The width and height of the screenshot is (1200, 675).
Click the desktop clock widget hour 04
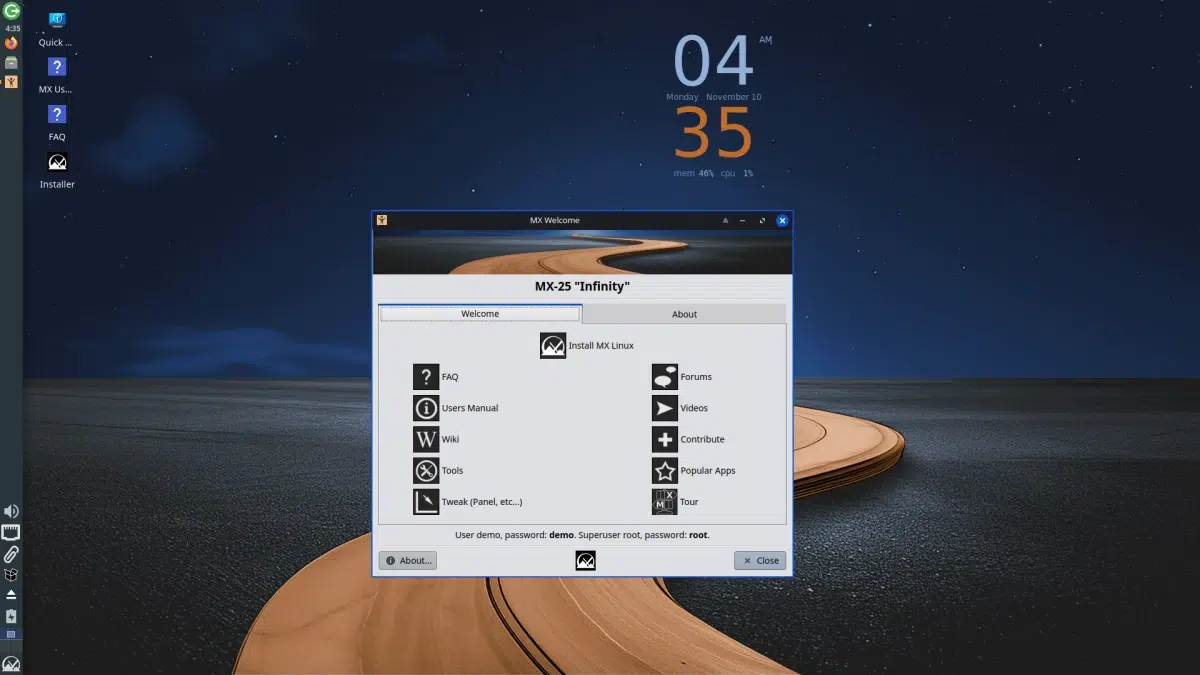(x=713, y=62)
